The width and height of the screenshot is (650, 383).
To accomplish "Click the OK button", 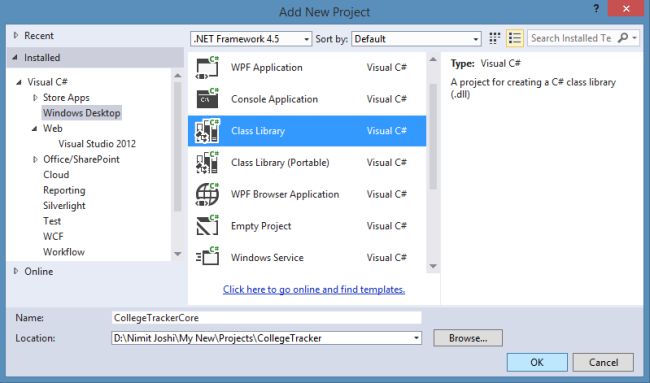I will [x=537, y=362].
